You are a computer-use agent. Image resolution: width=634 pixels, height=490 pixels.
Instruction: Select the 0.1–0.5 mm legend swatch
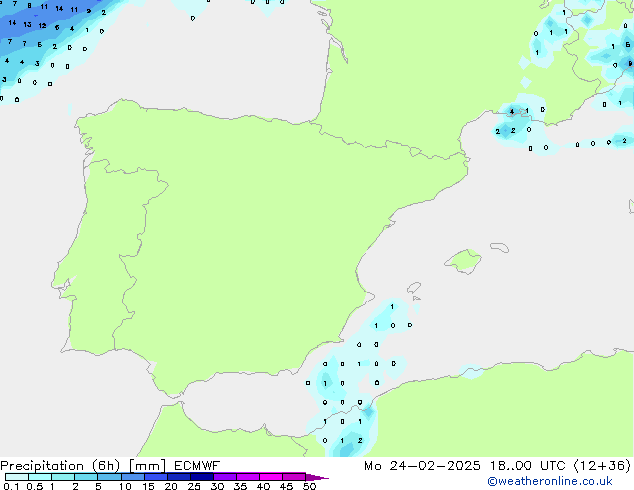[x=17, y=477]
